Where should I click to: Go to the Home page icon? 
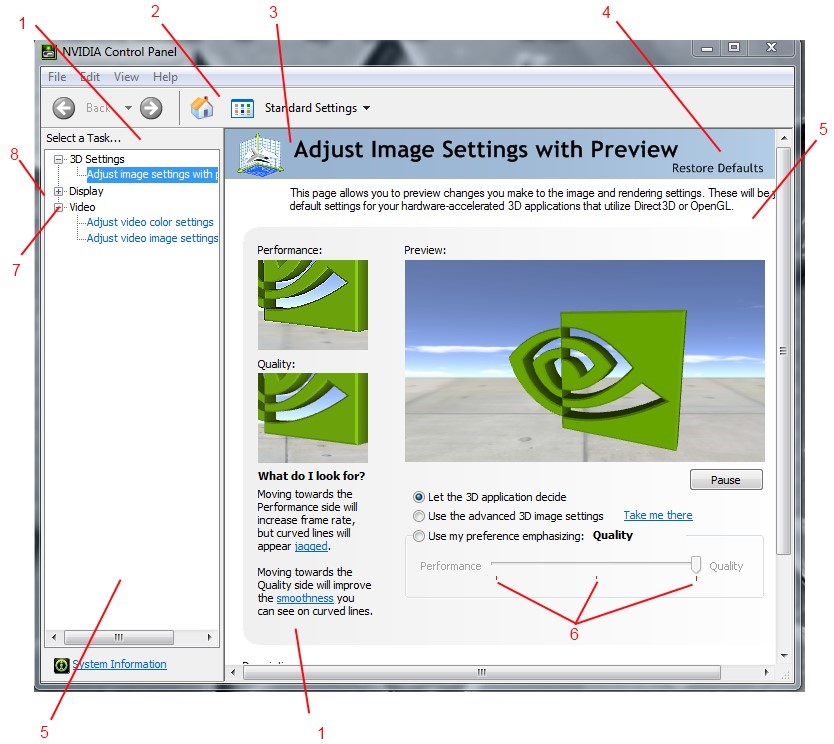[202, 108]
